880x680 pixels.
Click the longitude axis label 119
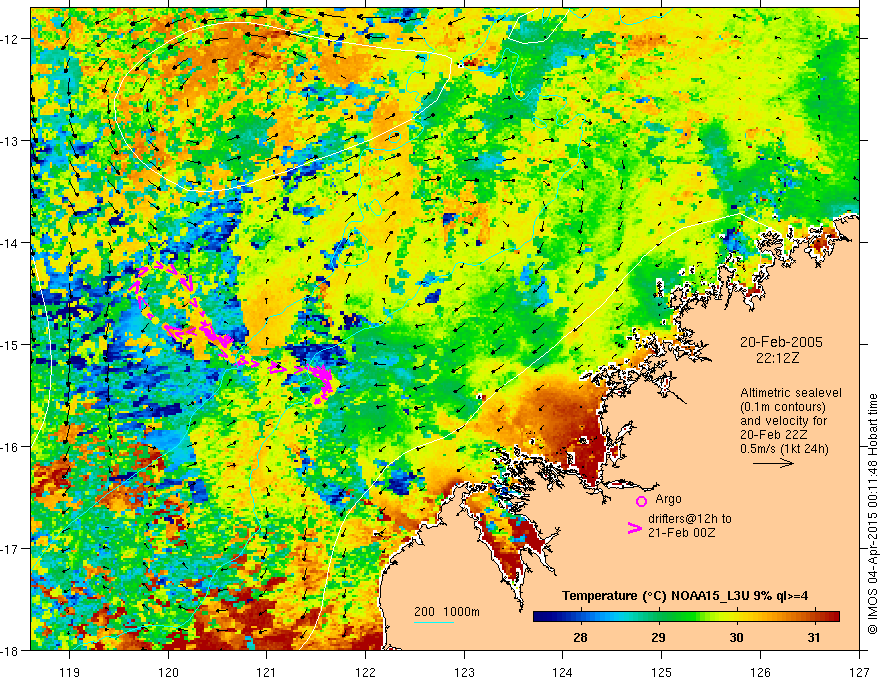(x=69, y=672)
